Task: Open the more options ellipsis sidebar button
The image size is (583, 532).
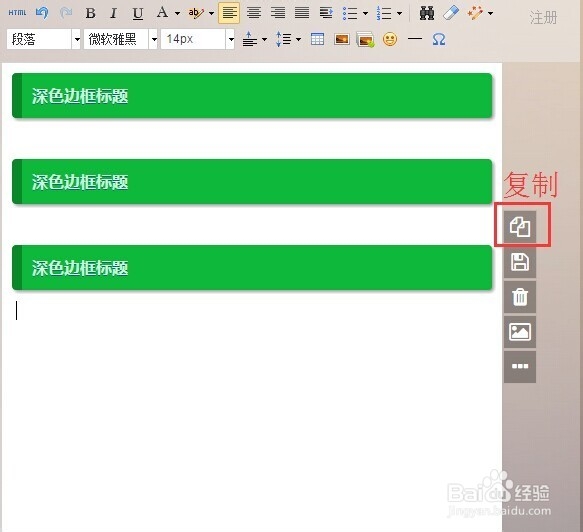Action: [520, 367]
